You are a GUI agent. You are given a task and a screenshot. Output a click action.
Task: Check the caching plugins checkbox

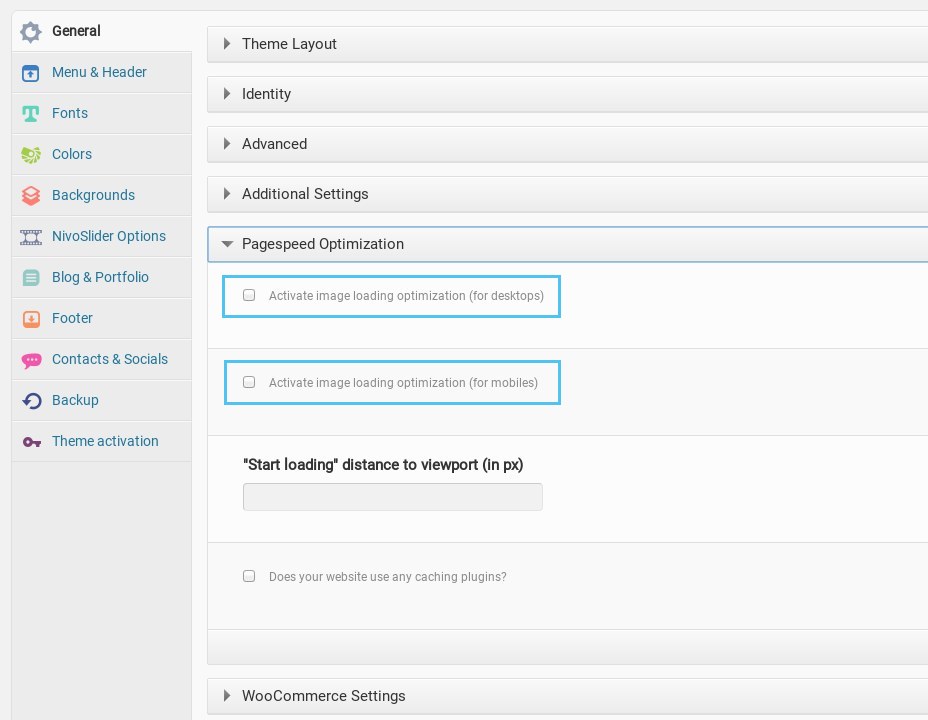click(249, 576)
